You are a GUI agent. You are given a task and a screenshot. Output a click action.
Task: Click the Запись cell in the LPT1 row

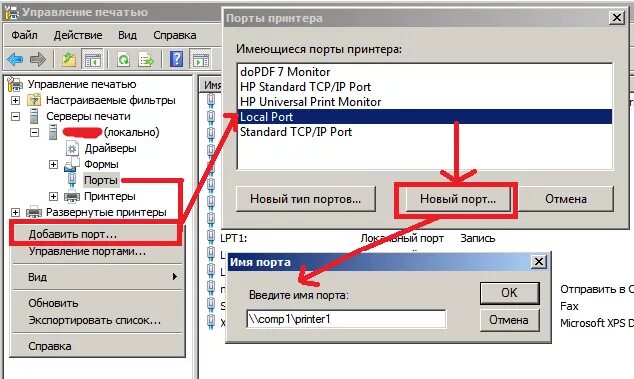coord(478,238)
